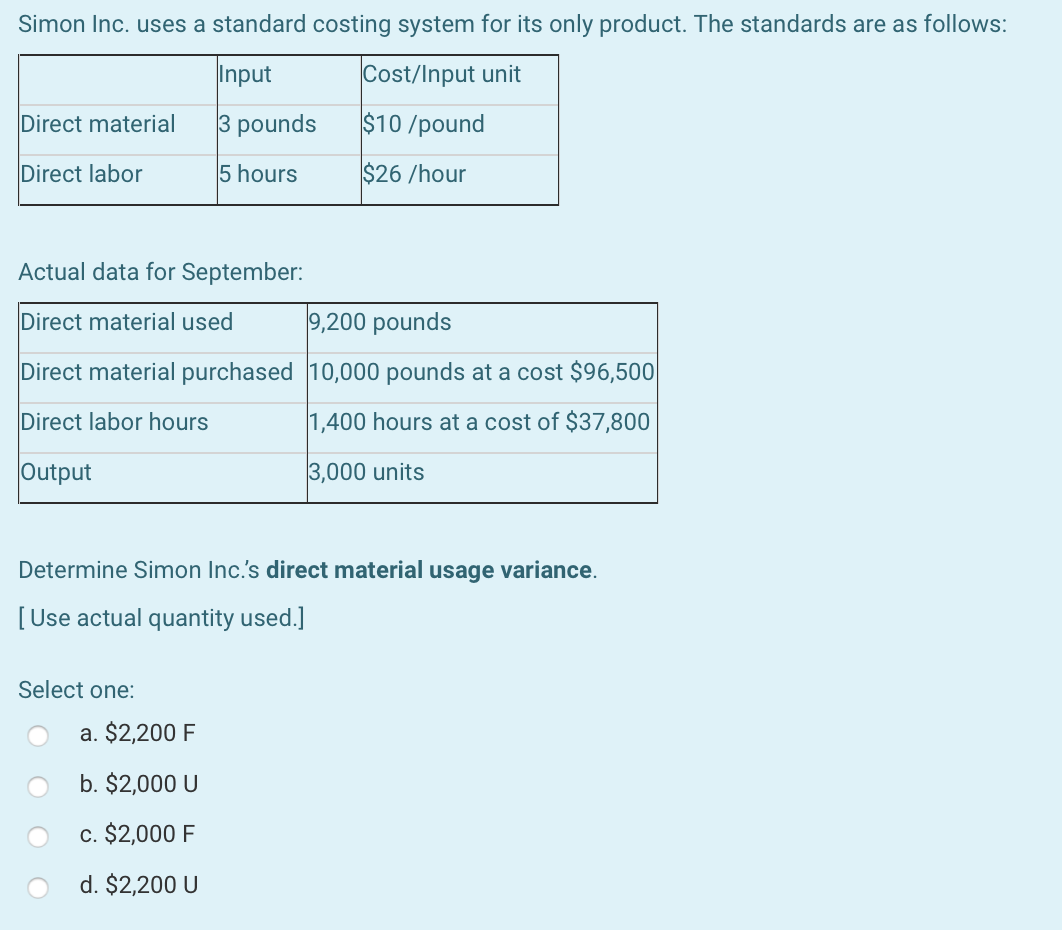Image resolution: width=1062 pixels, height=930 pixels.
Task: Select radio button for answer b. $2,000 U
Action: point(39,786)
